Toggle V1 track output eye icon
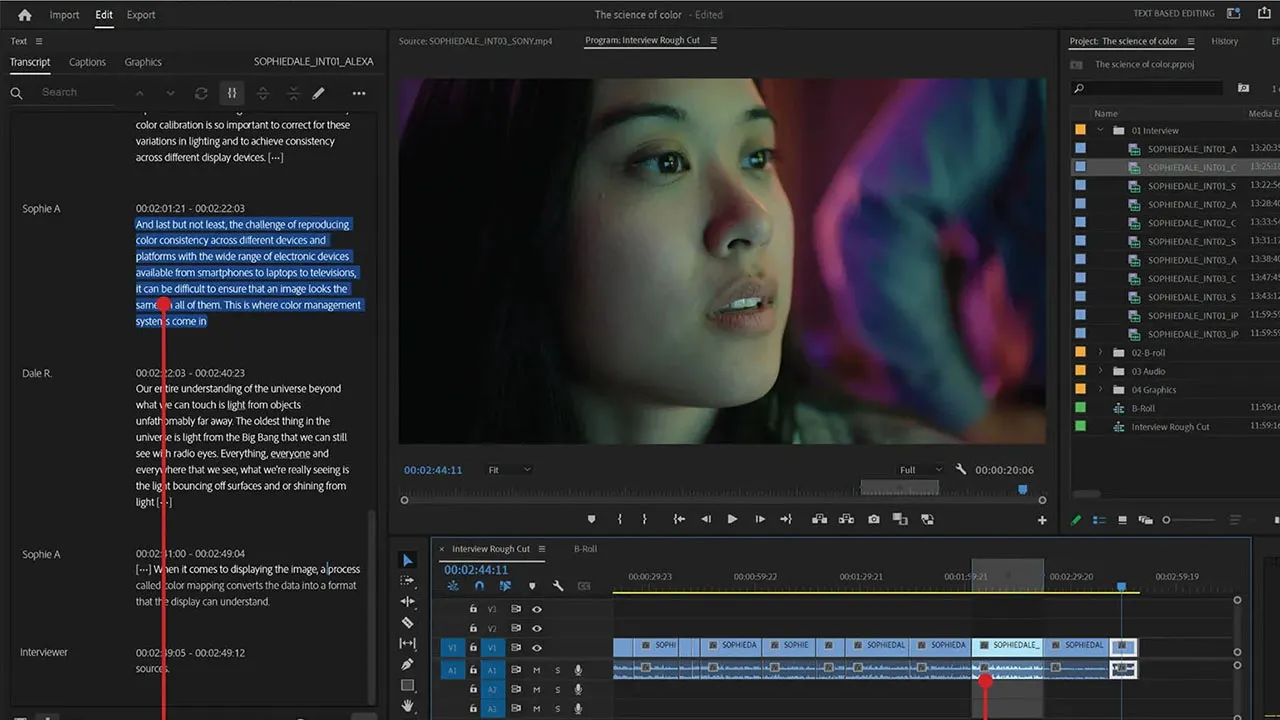 (x=537, y=648)
